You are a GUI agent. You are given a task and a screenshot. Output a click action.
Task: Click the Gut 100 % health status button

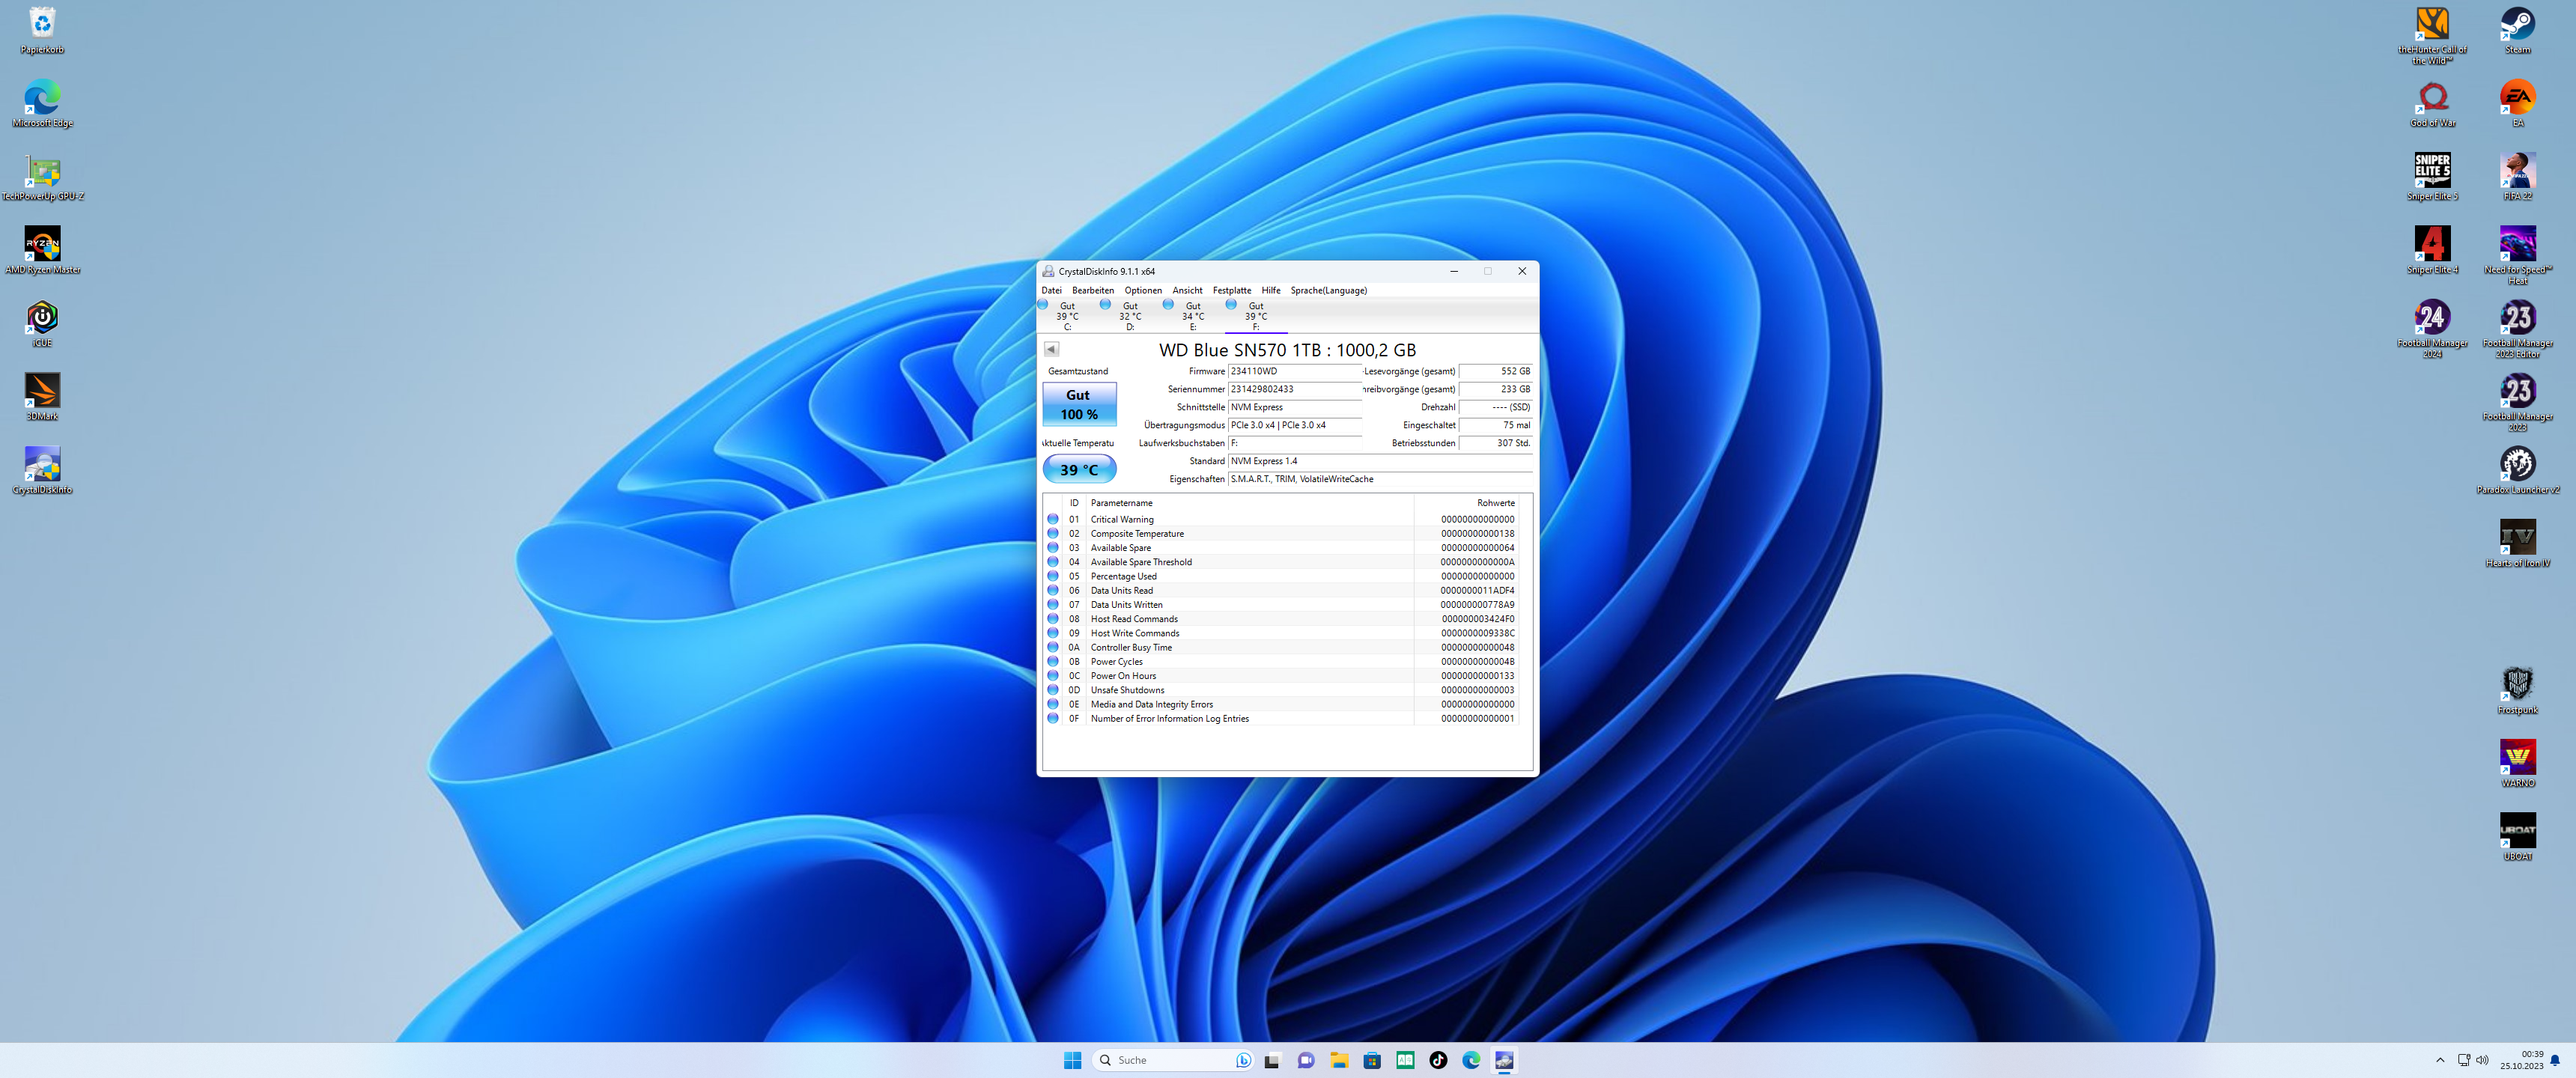(x=1078, y=404)
